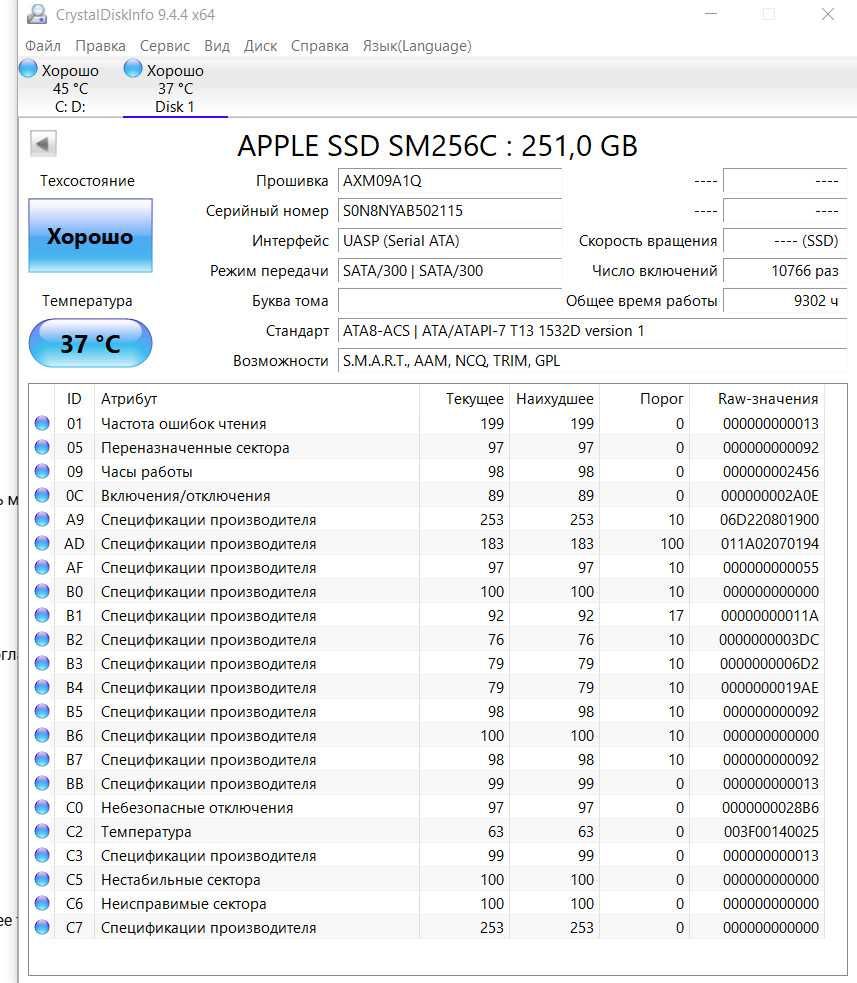The image size is (857, 983).
Task: Click raw value 011A02070194
Action: [x=770, y=544]
